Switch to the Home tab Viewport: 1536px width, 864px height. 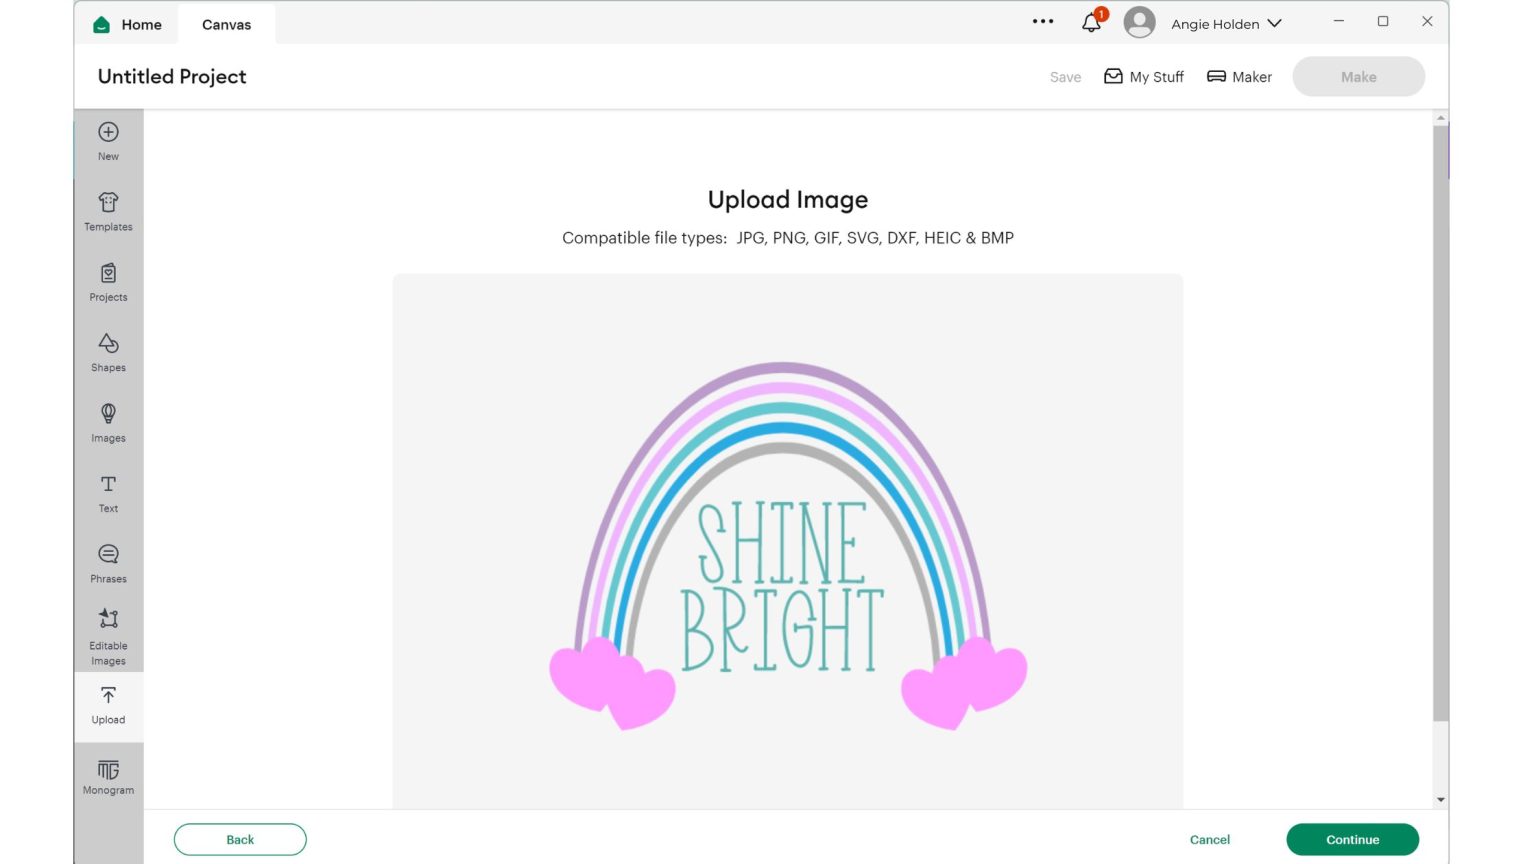click(x=127, y=25)
